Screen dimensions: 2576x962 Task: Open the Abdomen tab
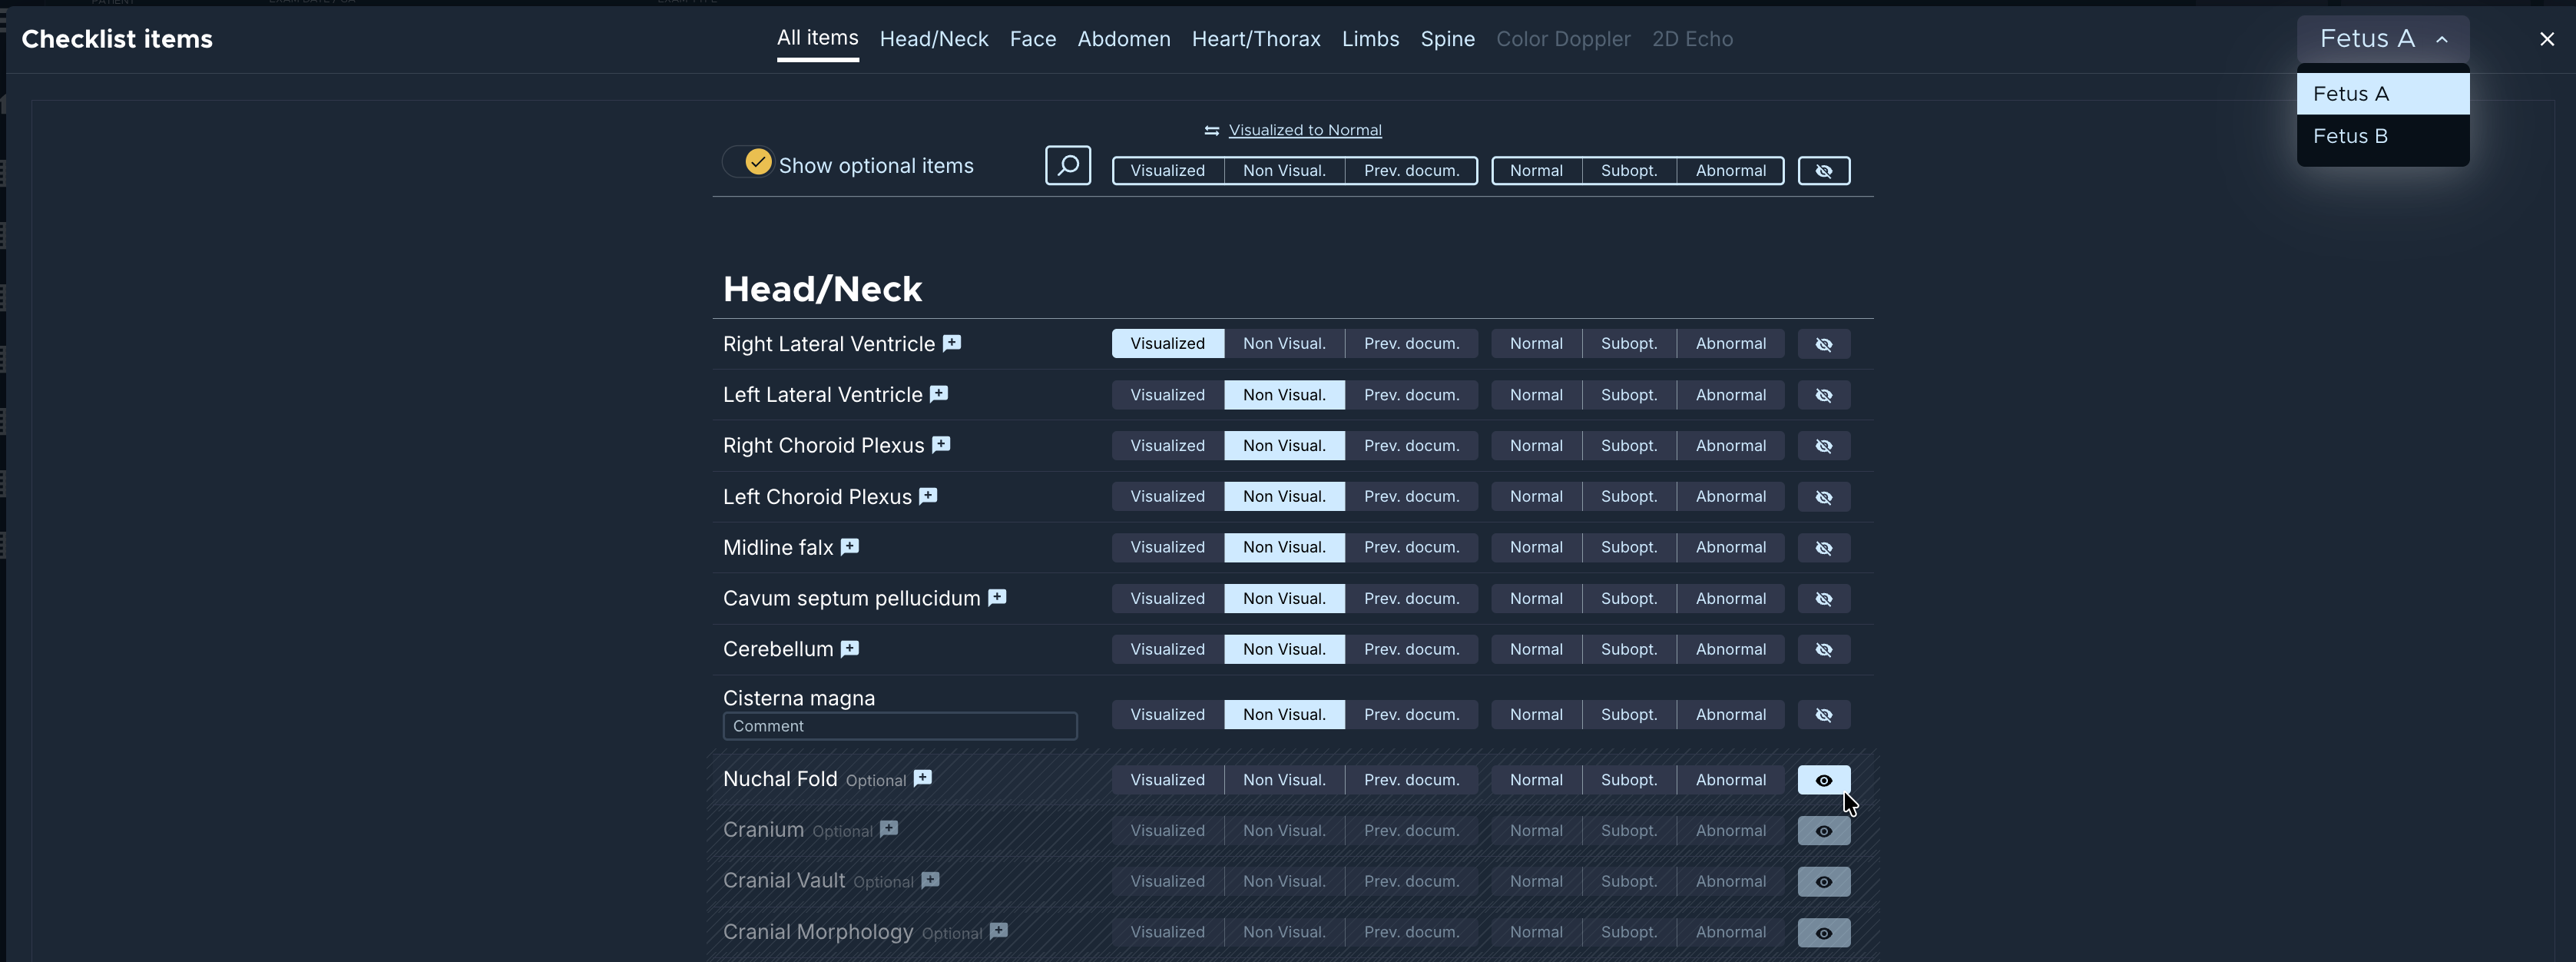coord(1124,39)
